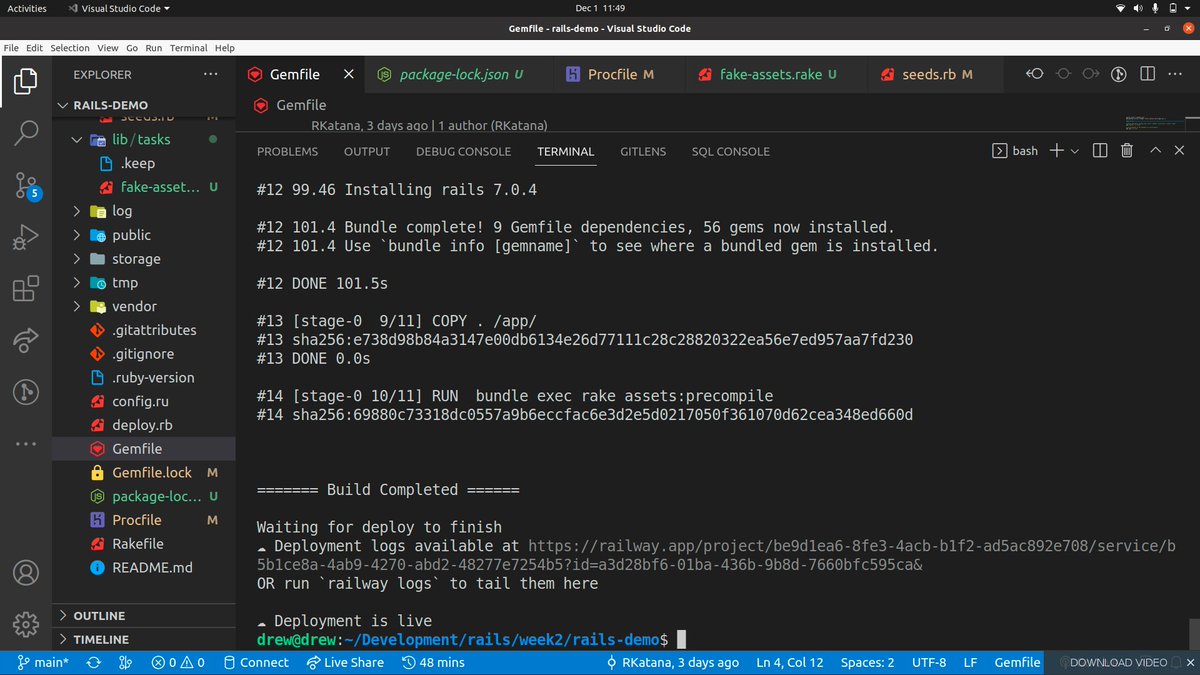Open the Accounts icon

point(26,574)
